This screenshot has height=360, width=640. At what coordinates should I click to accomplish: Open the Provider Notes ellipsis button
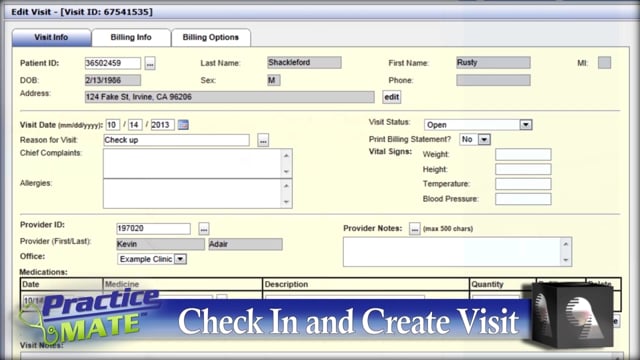pyautogui.click(x=414, y=229)
